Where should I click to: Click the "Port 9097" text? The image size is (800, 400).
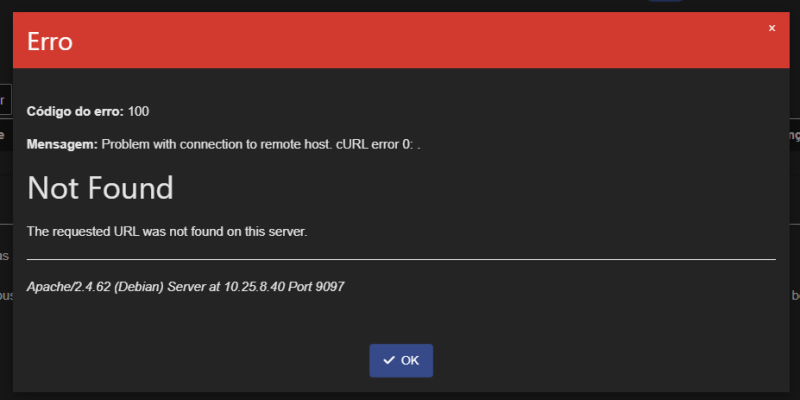pos(316,287)
